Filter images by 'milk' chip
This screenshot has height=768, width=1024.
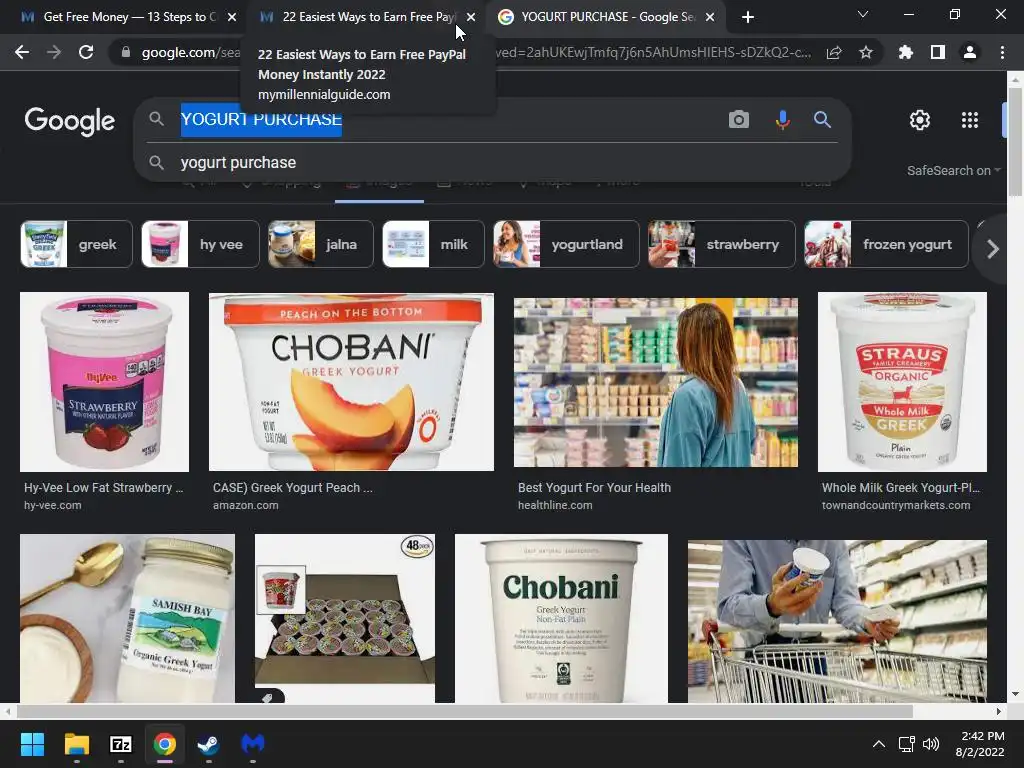point(434,244)
